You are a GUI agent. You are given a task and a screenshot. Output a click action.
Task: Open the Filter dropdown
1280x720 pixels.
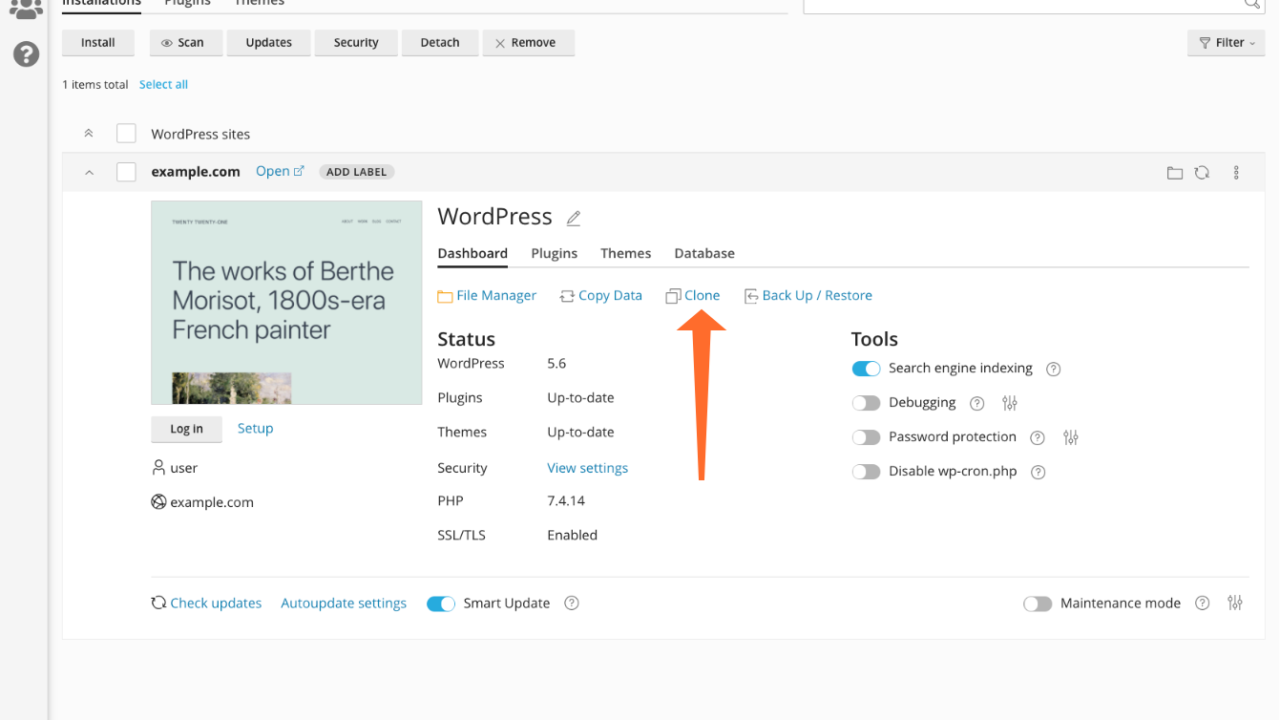pyautogui.click(x=1226, y=43)
